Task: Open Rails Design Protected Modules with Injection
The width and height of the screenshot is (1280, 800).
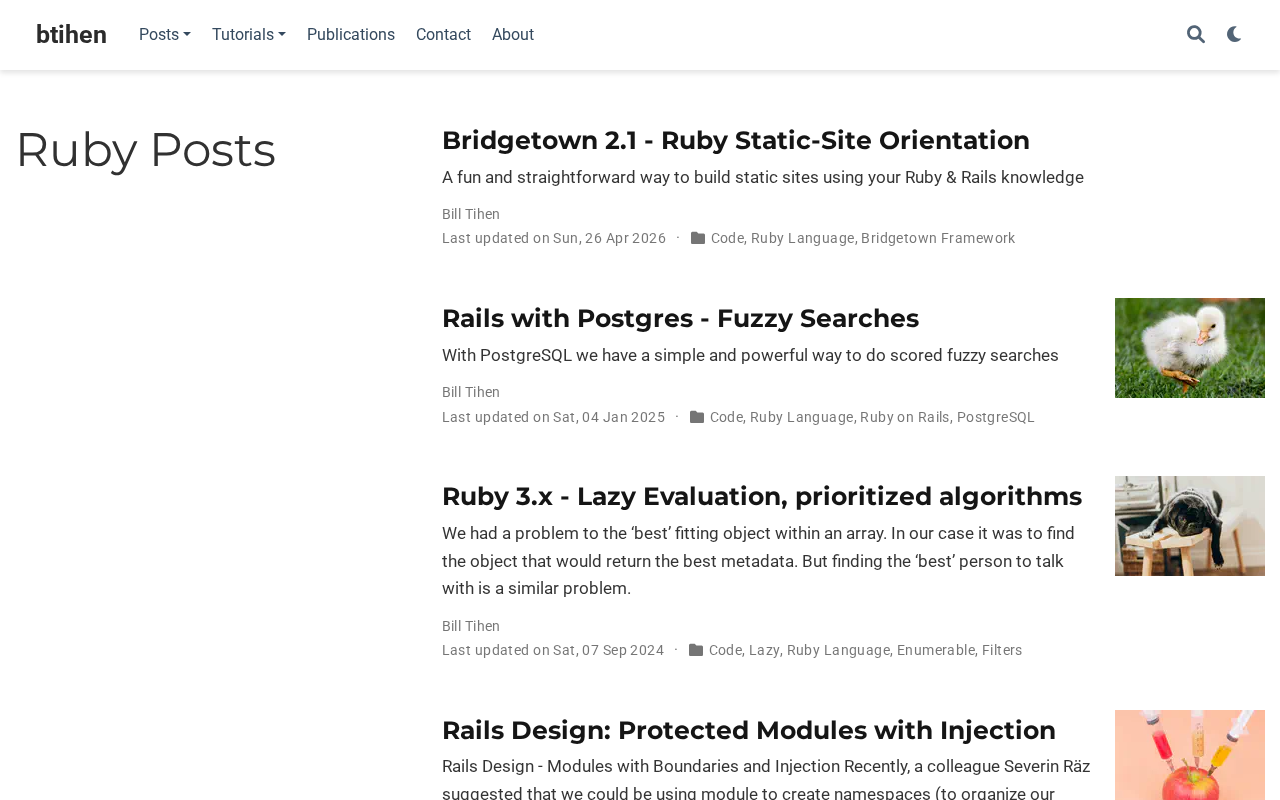Action: (x=749, y=730)
